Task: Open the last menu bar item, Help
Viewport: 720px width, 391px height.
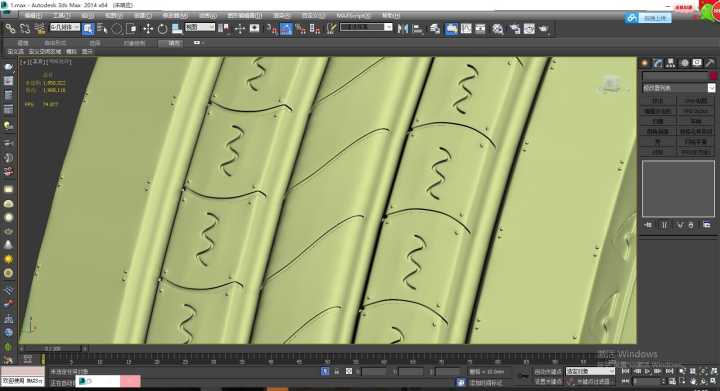Action: coord(391,16)
